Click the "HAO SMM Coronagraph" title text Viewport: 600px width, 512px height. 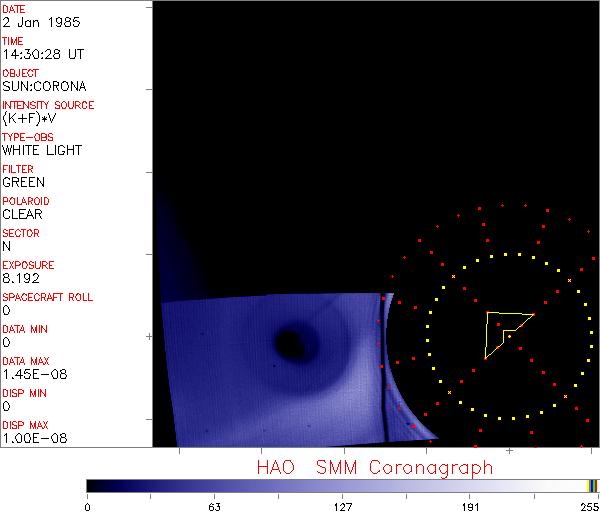(x=375, y=467)
